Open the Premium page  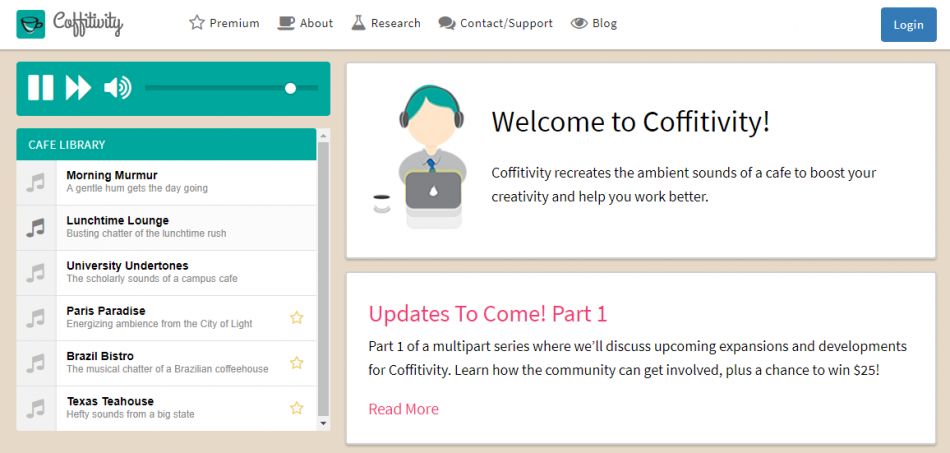tap(224, 23)
